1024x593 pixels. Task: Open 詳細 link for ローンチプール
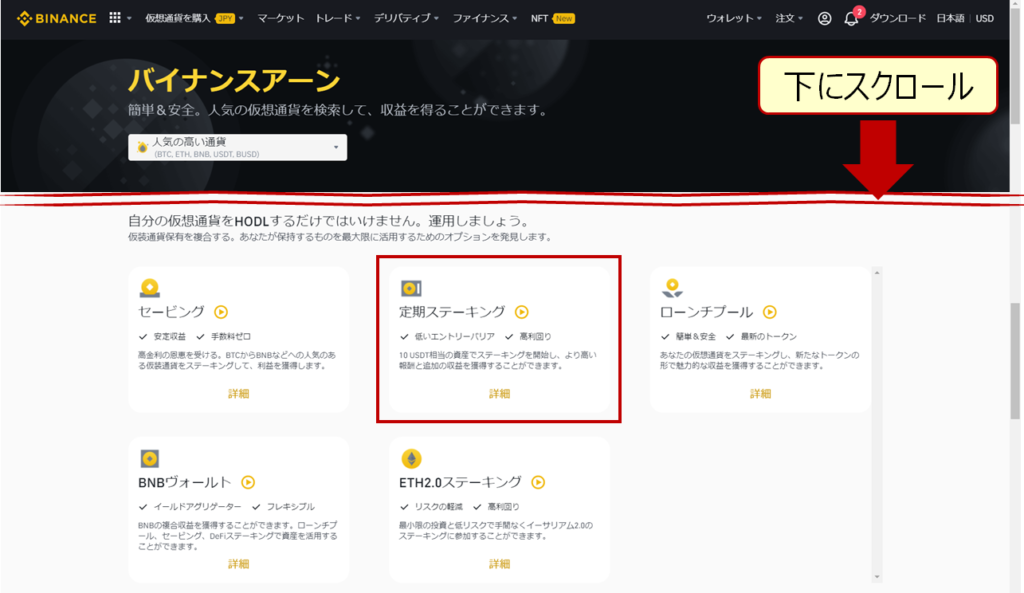pyautogui.click(x=760, y=393)
